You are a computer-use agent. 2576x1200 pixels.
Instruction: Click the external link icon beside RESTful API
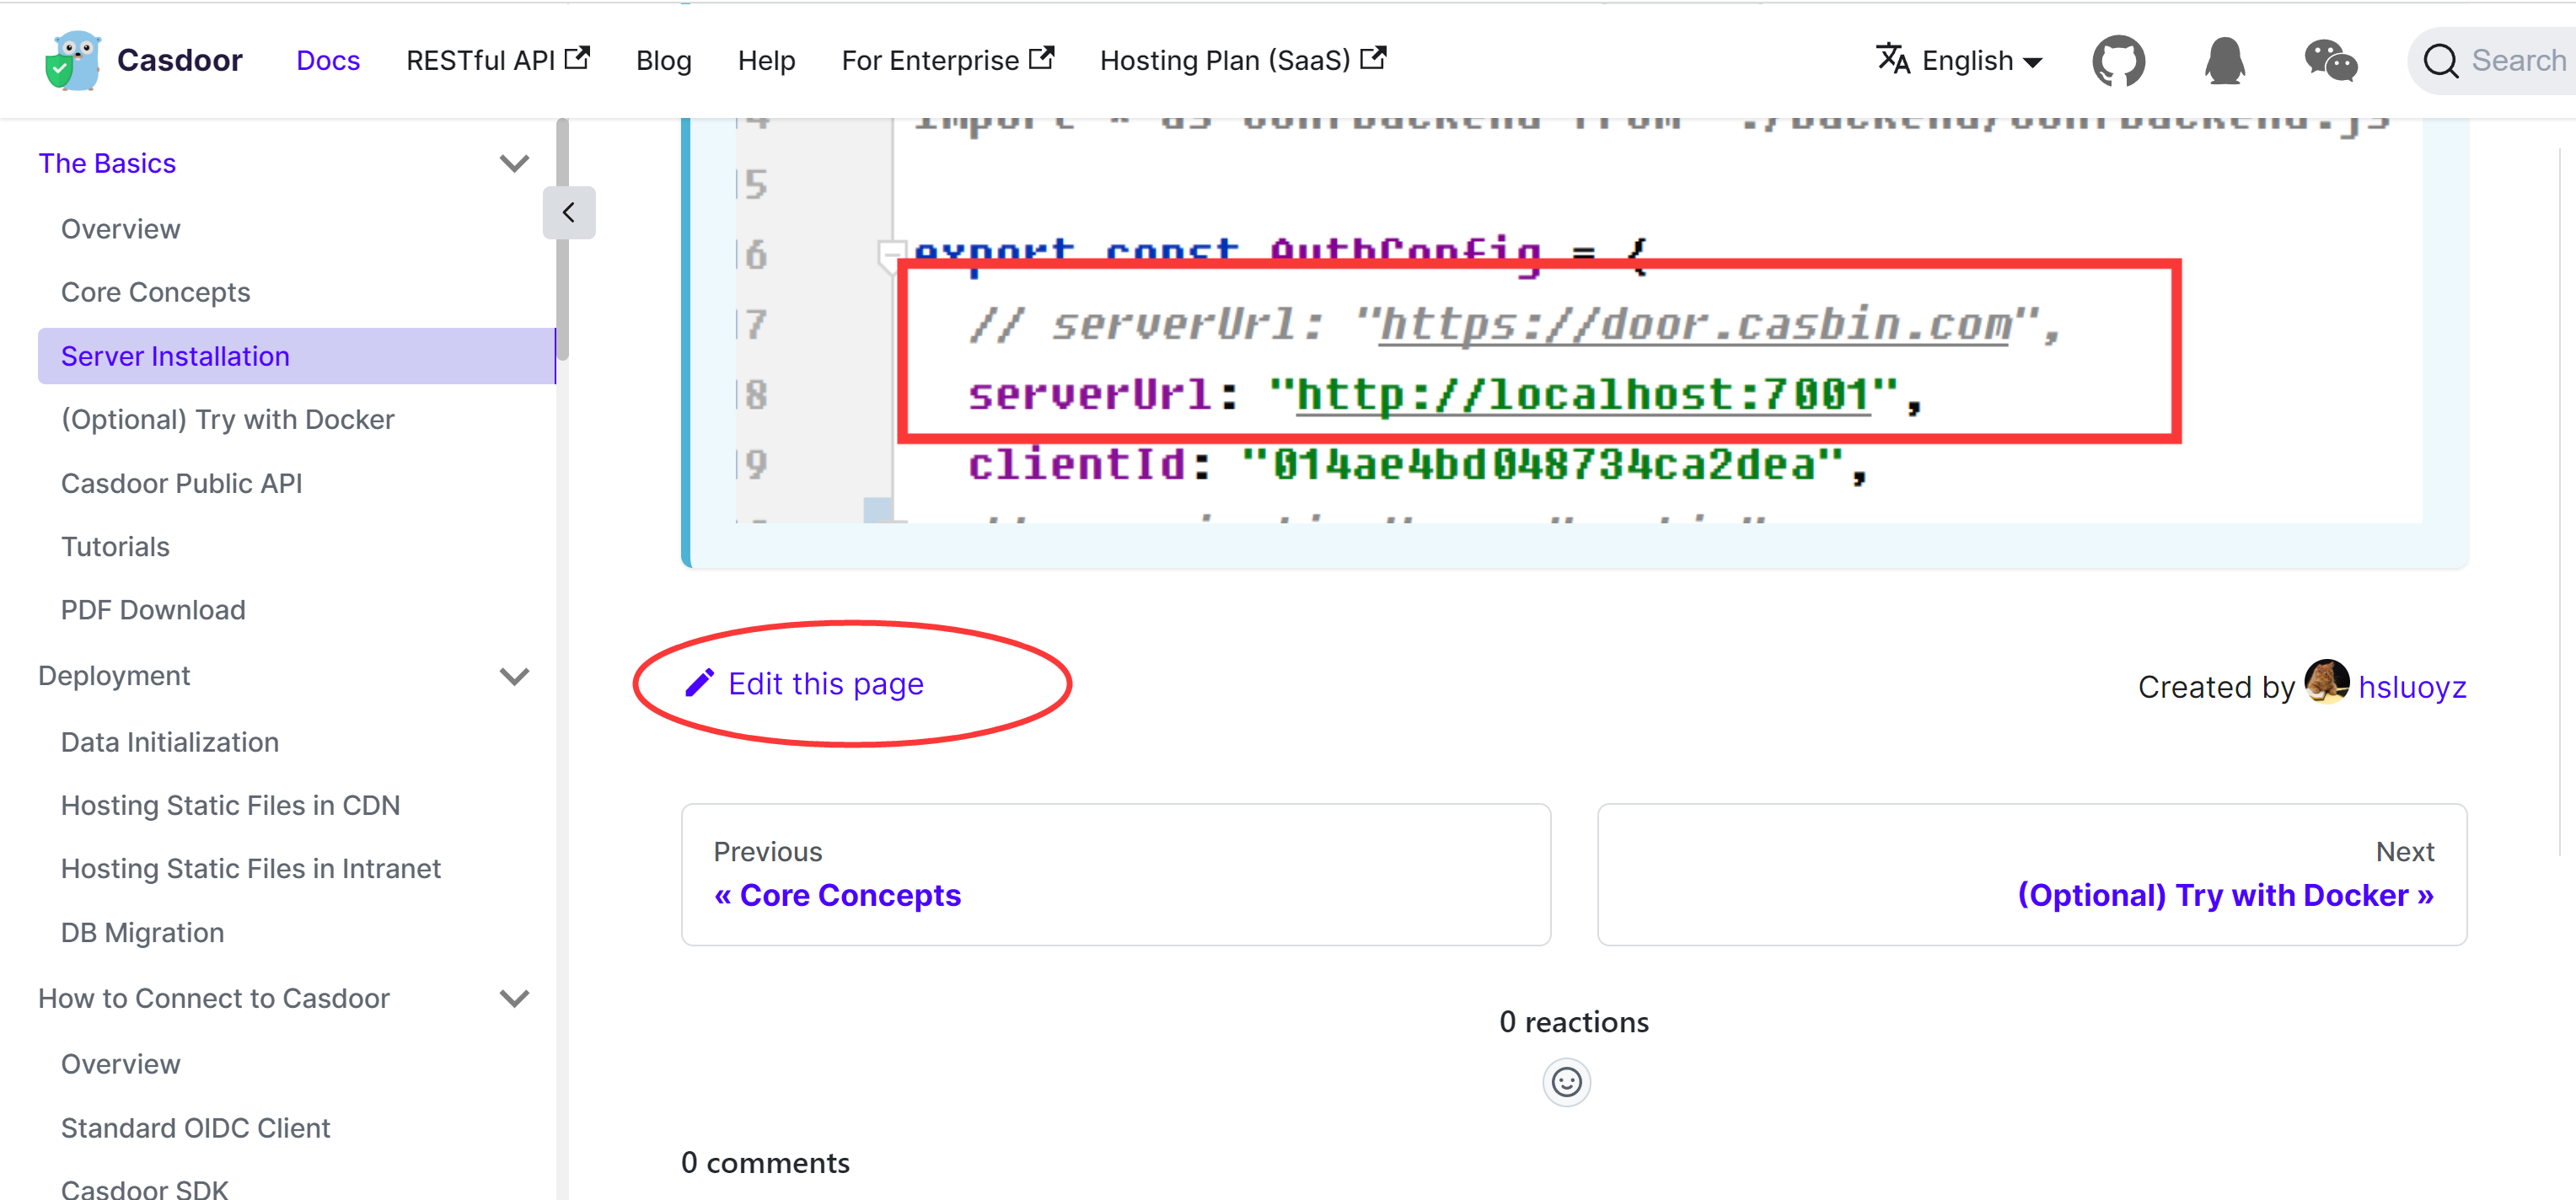pyautogui.click(x=577, y=58)
